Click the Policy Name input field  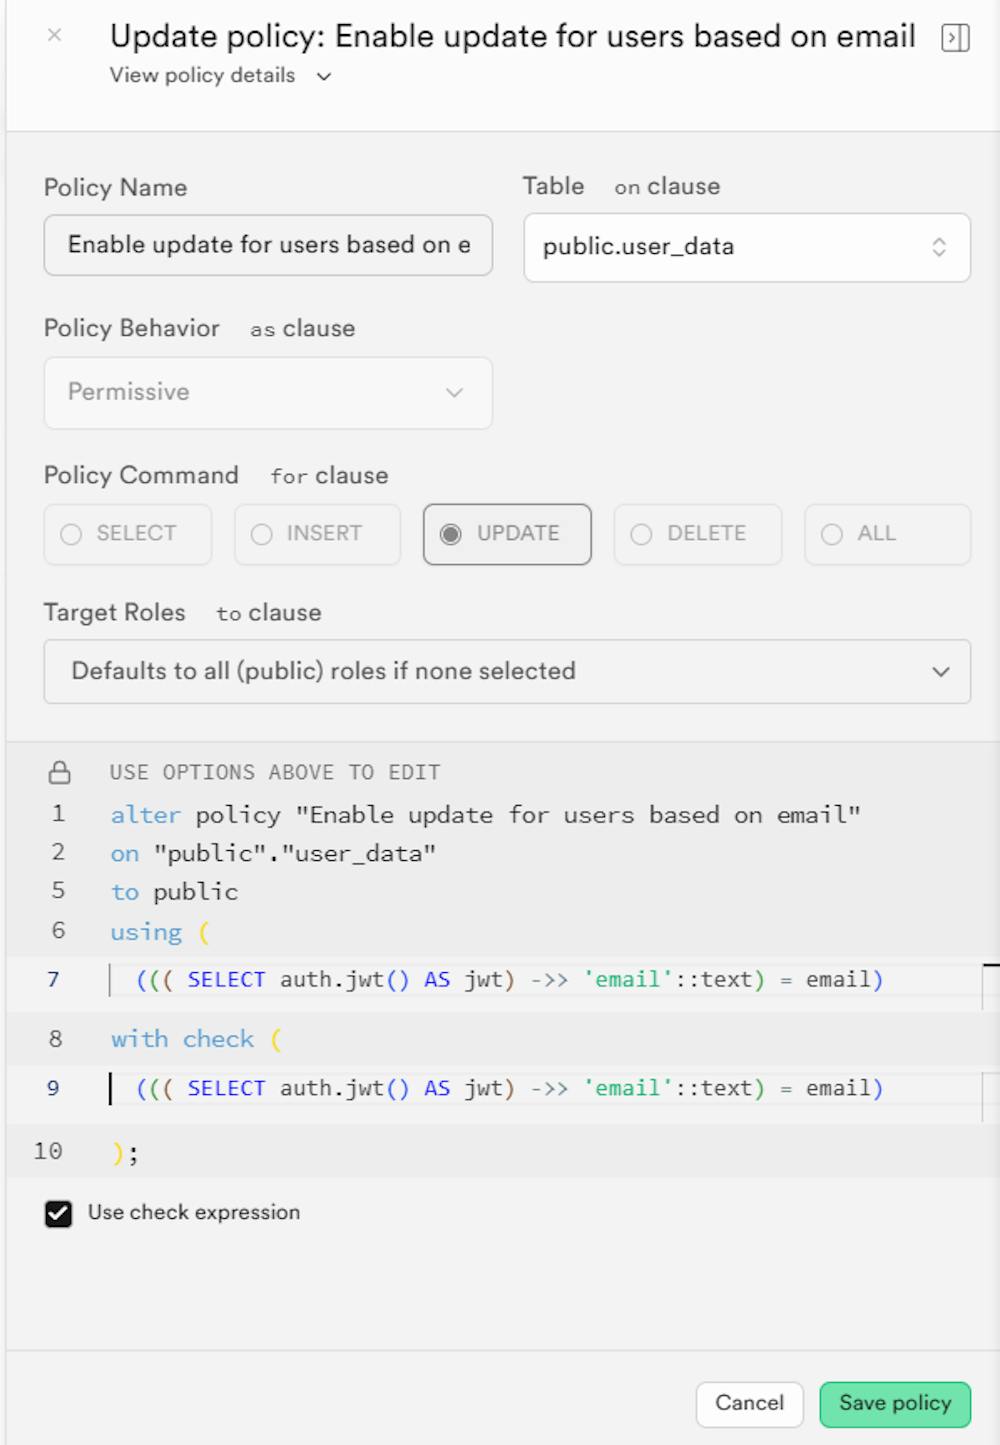click(268, 245)
